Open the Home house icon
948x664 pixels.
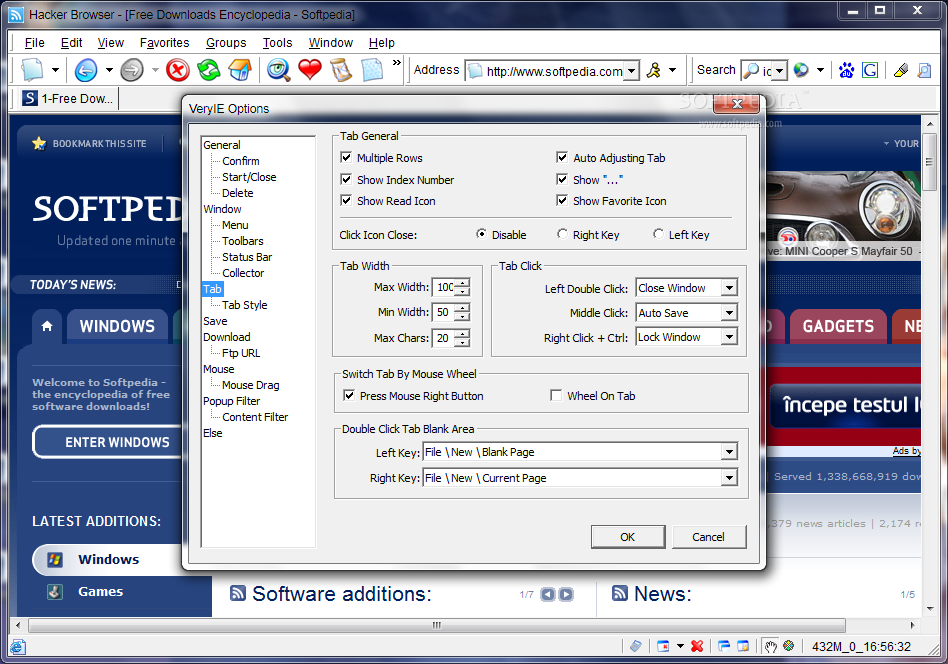[240, 70]
